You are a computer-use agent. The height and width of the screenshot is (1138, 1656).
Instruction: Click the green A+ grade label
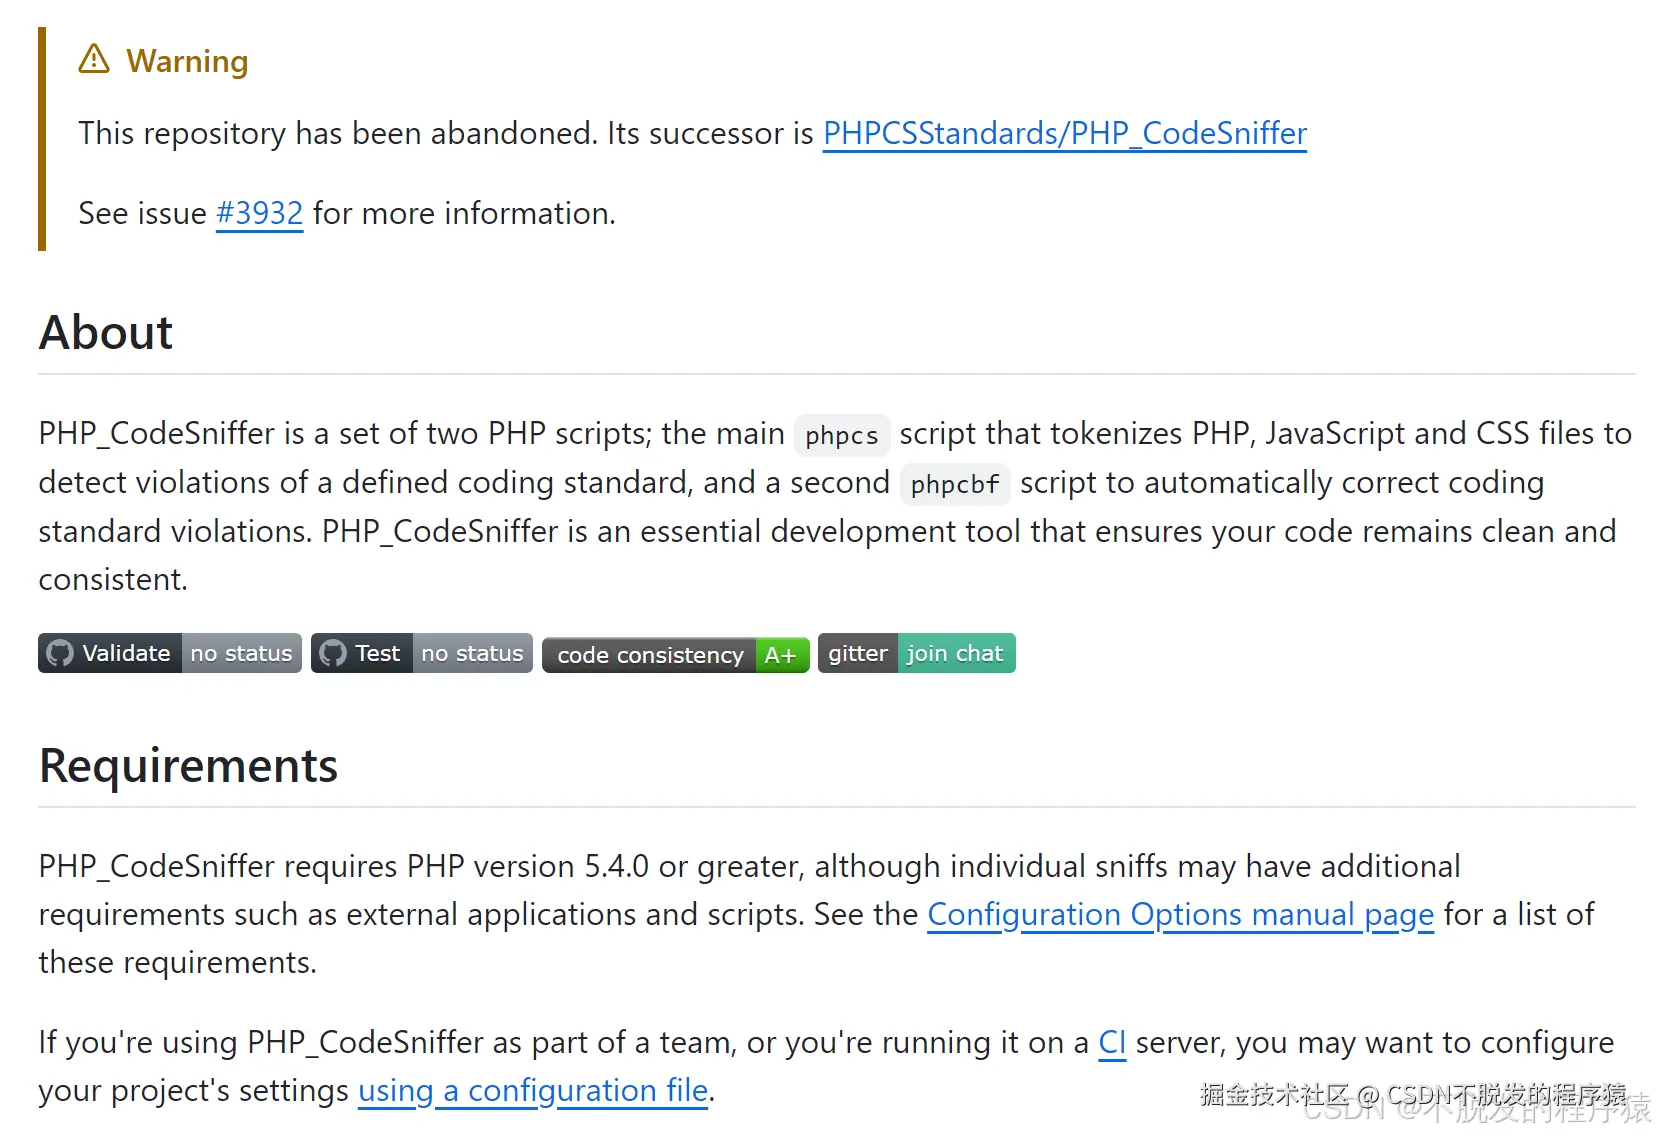781,655
